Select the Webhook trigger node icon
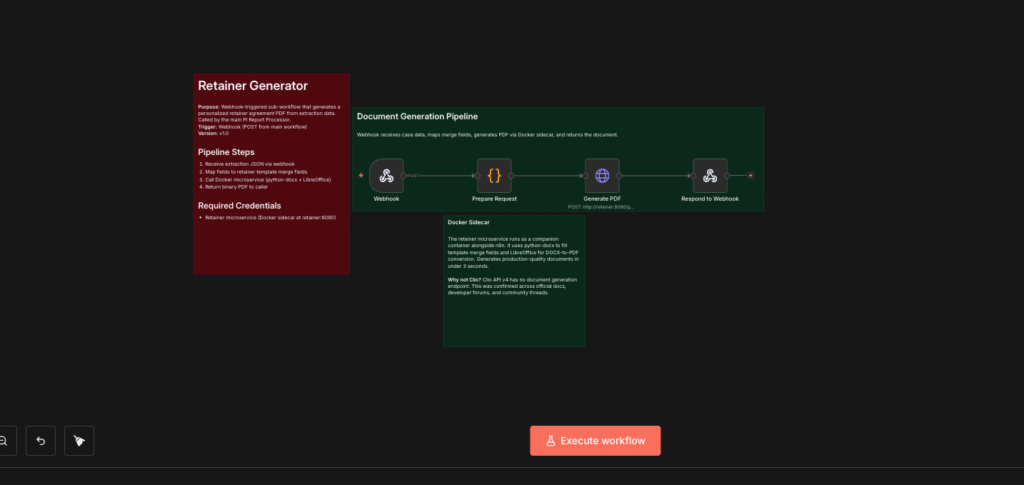 click(x=386, y=176)
